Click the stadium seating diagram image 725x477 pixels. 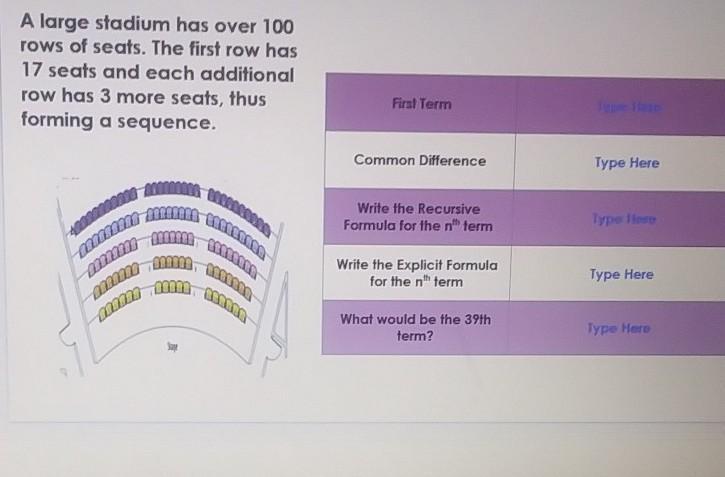click(172, 277)
